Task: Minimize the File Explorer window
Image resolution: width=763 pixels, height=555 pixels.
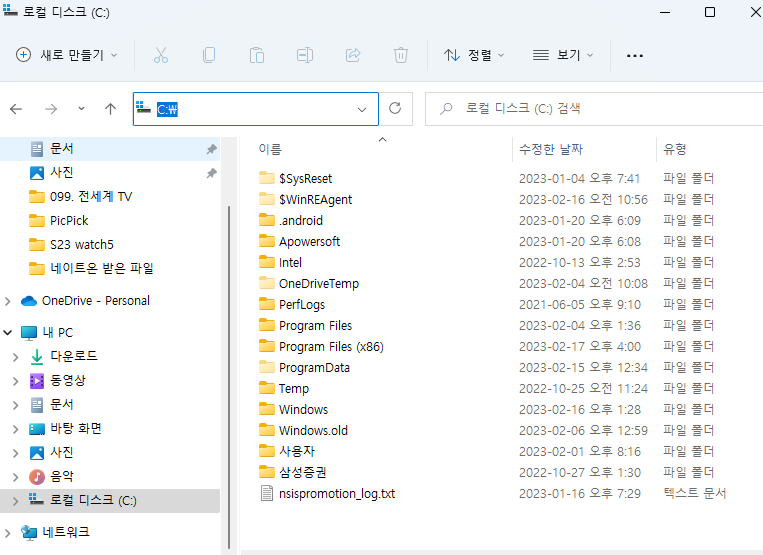Action: click(x=665, y=12)
